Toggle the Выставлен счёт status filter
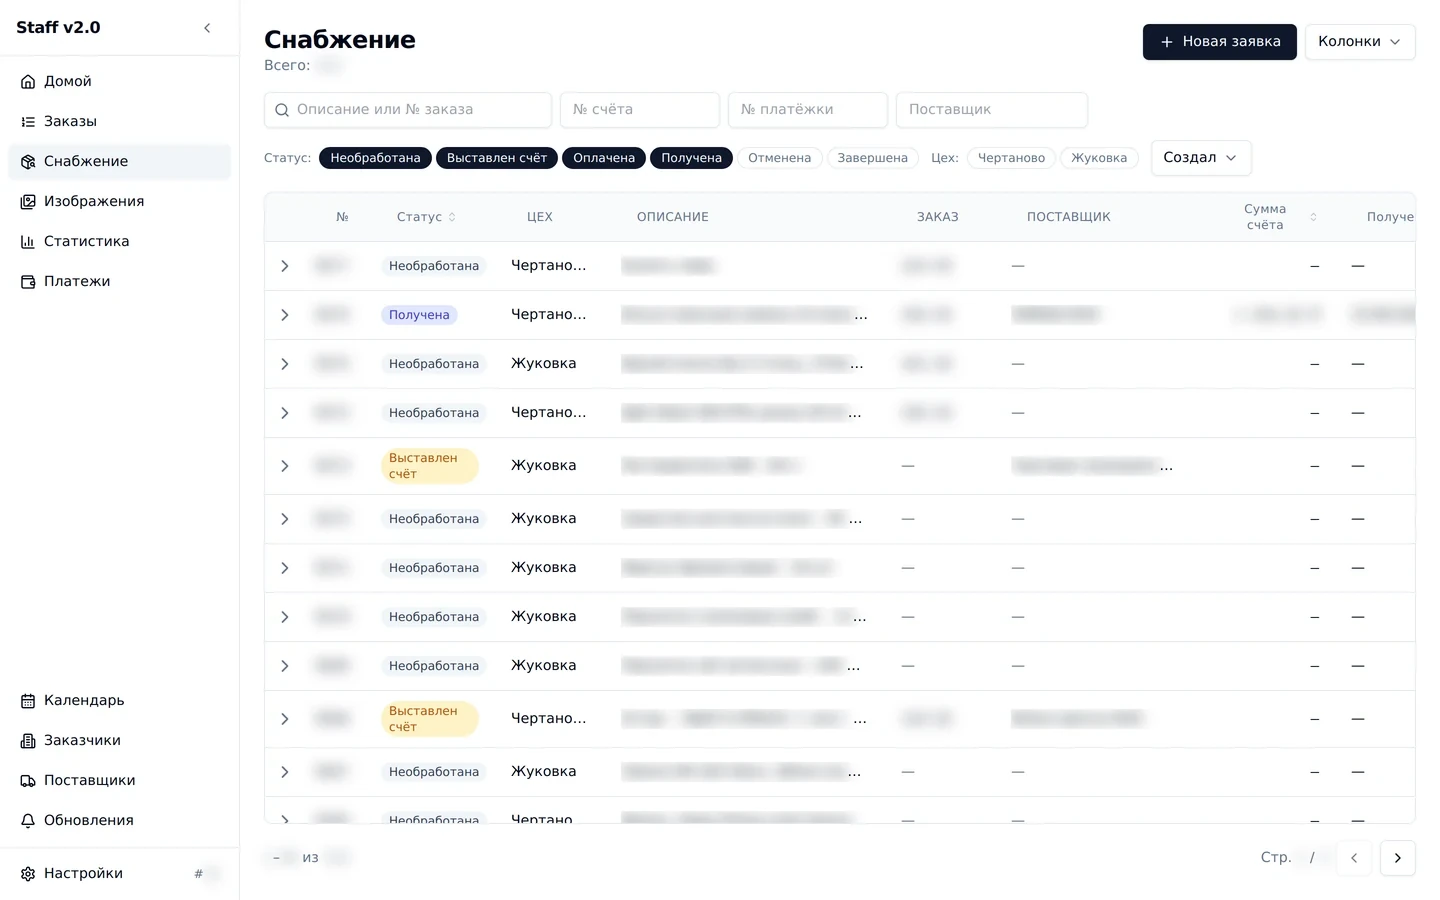1440x900 pixels. [x=497, y=158]
